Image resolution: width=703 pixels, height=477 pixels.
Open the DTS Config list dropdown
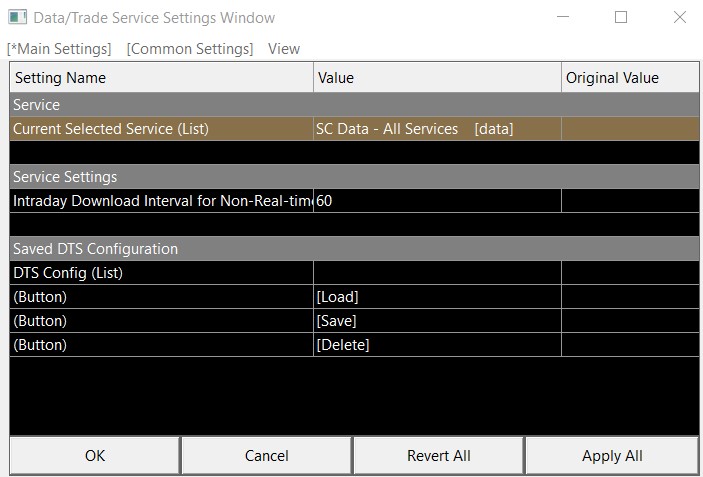pos(437,273)
